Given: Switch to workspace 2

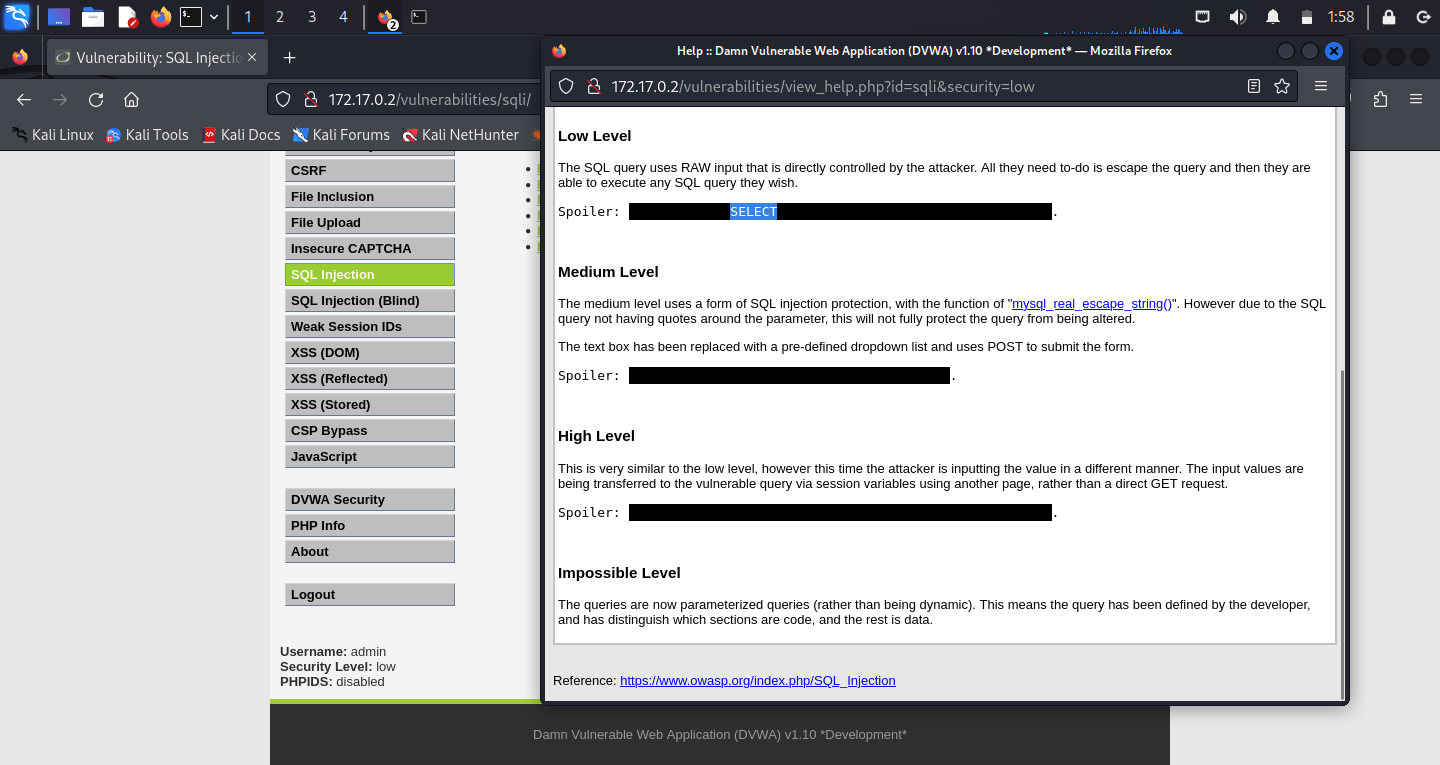Looking at the screenshot, I should pyautogui.click(x=279, y=17).
